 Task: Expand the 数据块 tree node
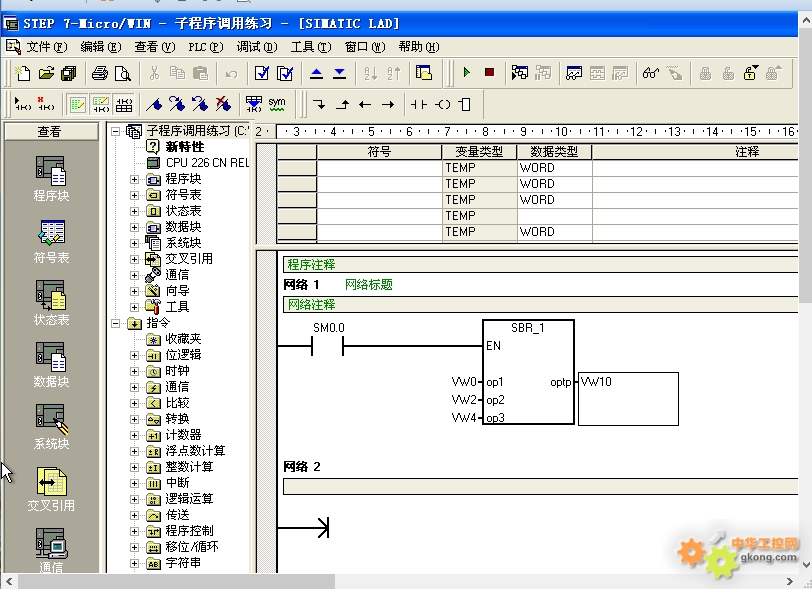point(135,227)
